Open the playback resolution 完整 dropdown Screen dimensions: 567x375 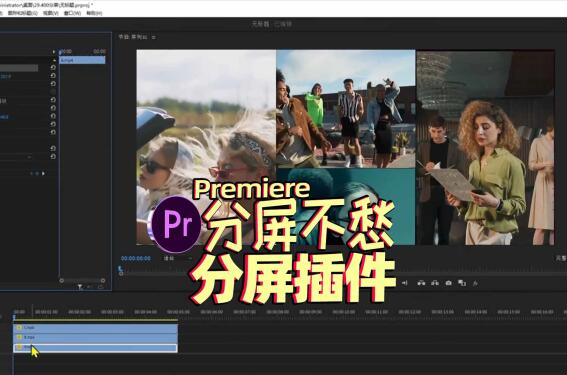(x=561, y=258)
